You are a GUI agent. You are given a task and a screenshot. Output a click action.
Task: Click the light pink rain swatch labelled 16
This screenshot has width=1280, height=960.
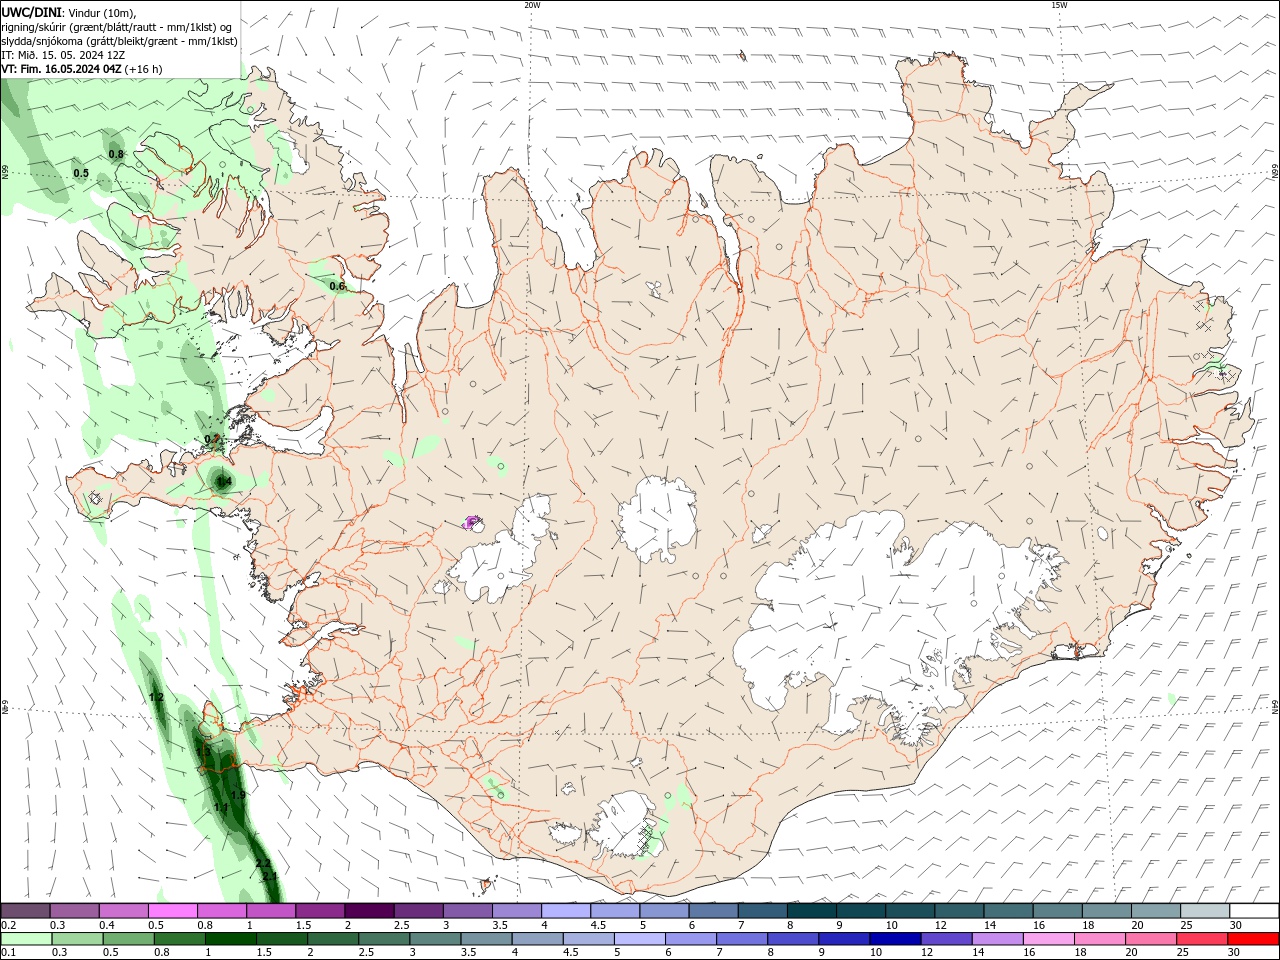pyautogui.click(x=1049, y=939)
